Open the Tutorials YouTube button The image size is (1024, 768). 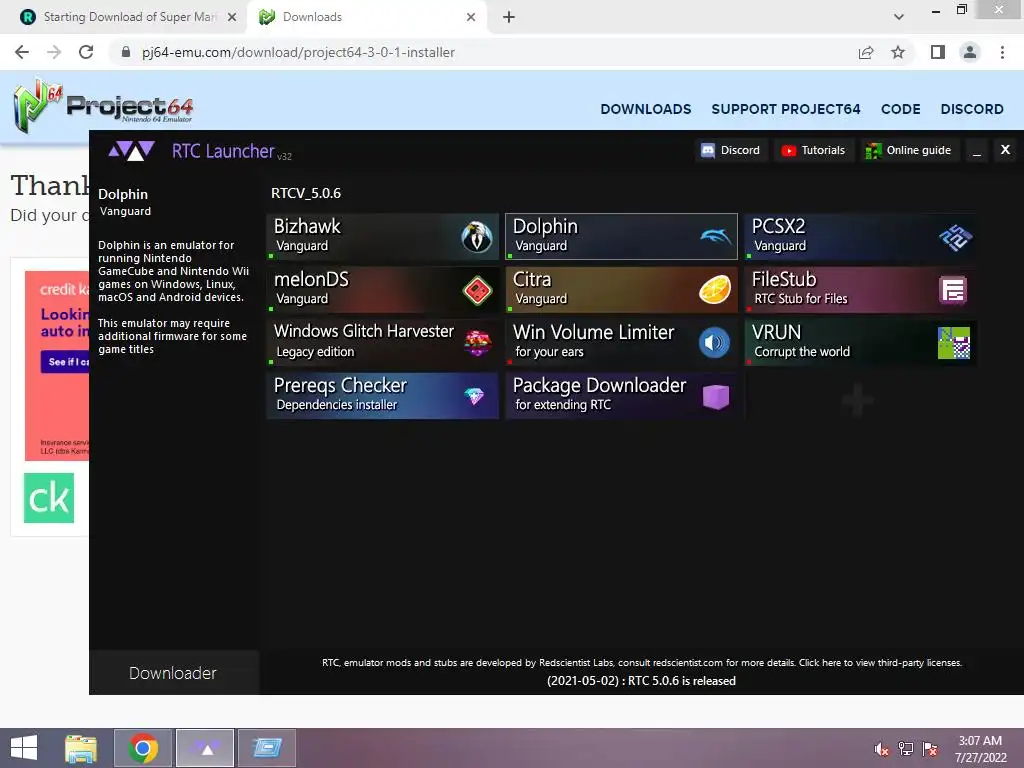(813, 150)
